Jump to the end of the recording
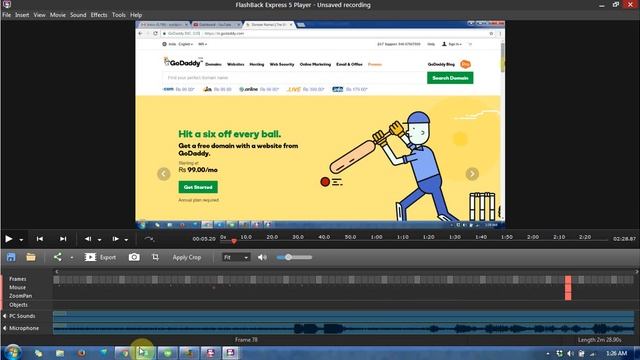The image size is (640, 360). point(63,239)
